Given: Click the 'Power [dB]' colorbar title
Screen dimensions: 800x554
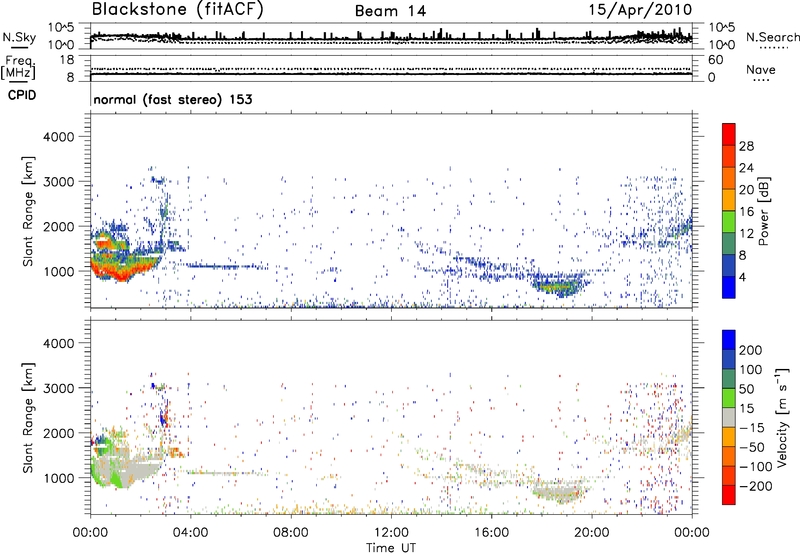Looking at the screenshot, I should click(764, 211).
